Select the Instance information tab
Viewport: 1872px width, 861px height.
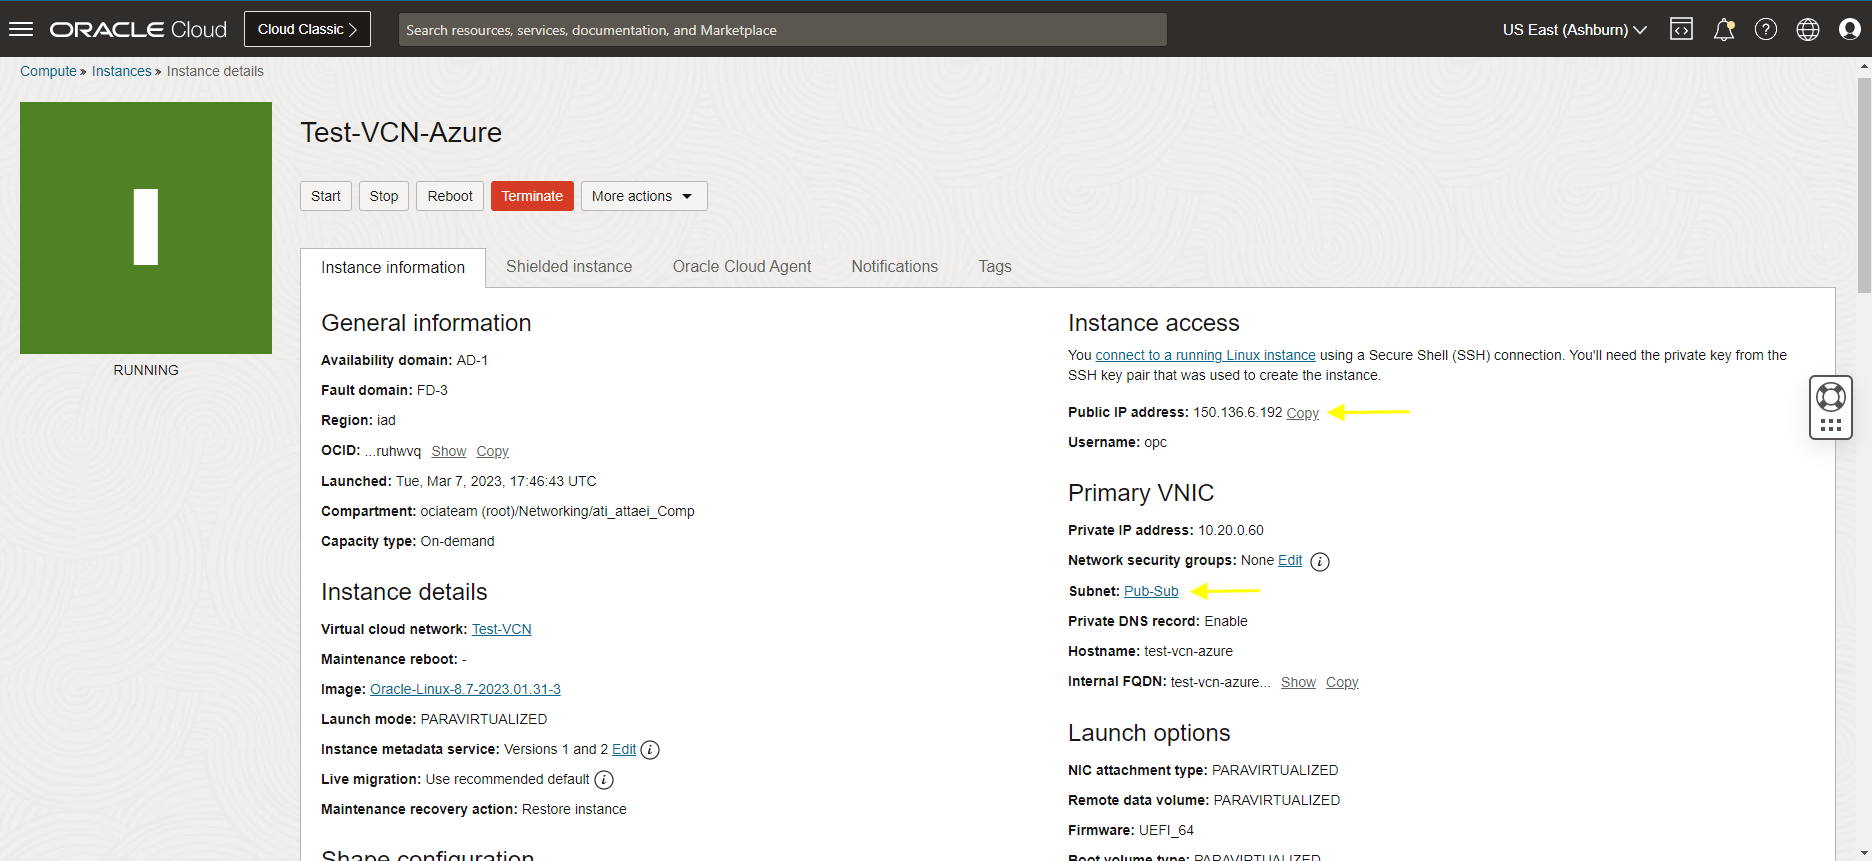tap(393, 268)
